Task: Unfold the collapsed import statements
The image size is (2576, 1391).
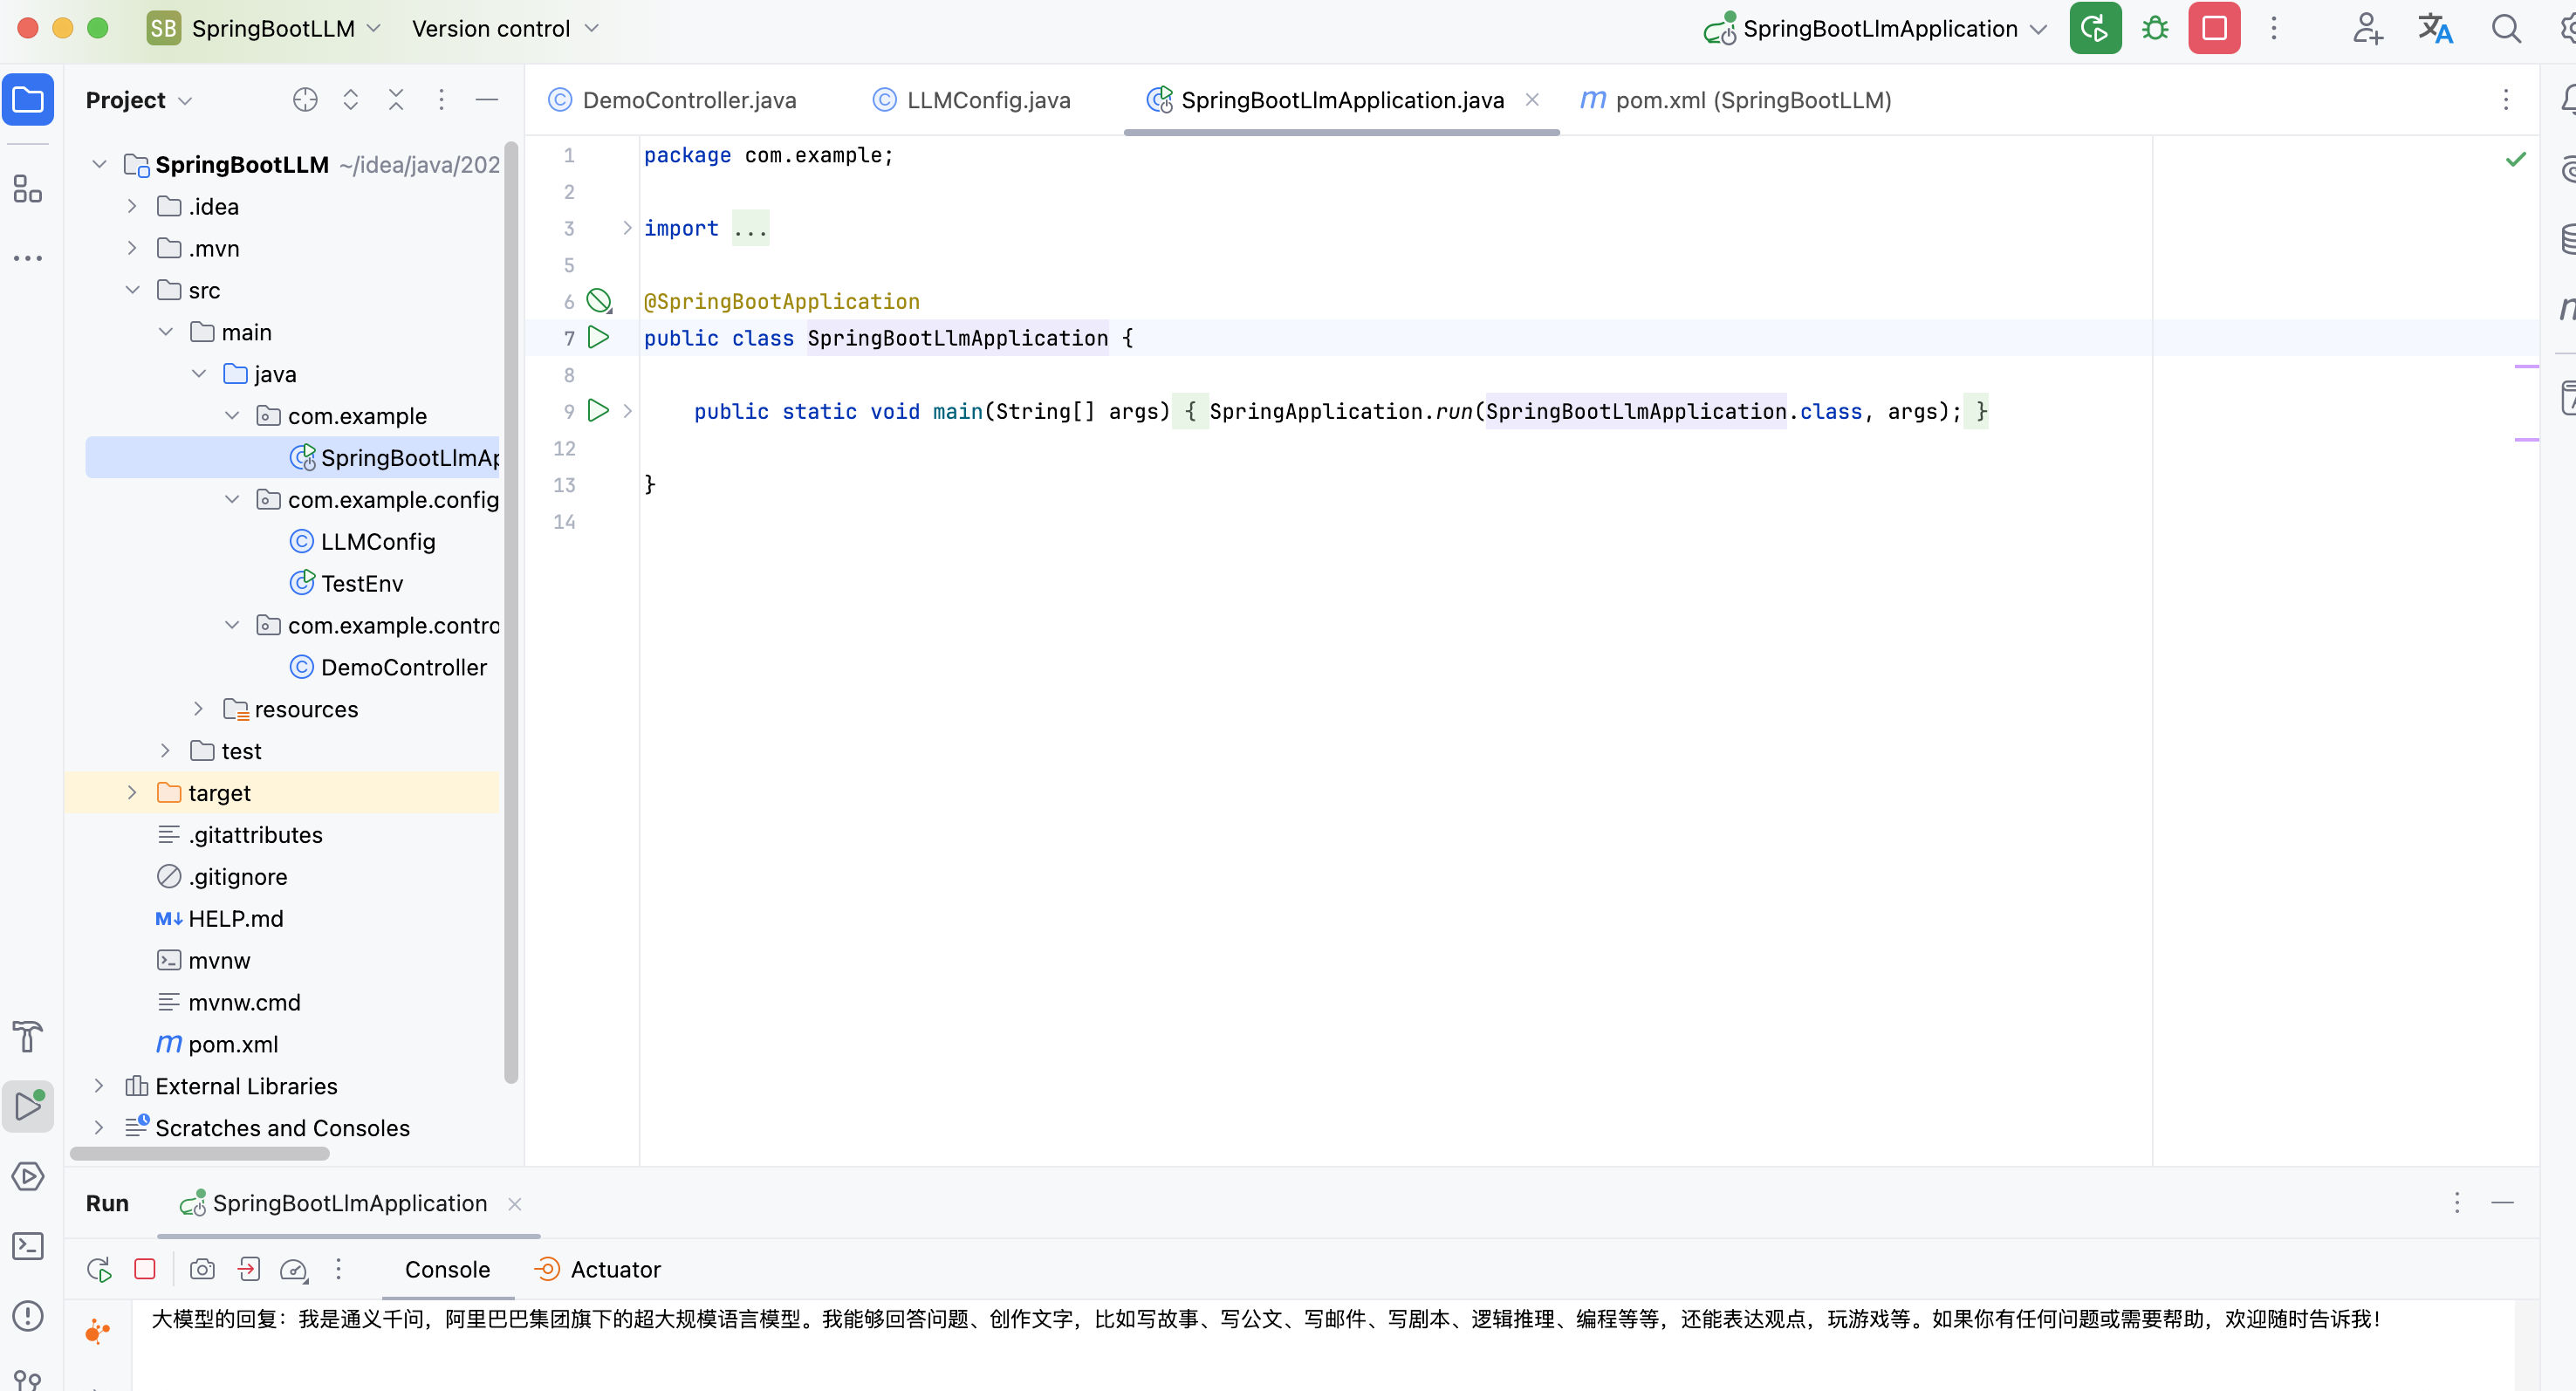Action: [627, 228]
